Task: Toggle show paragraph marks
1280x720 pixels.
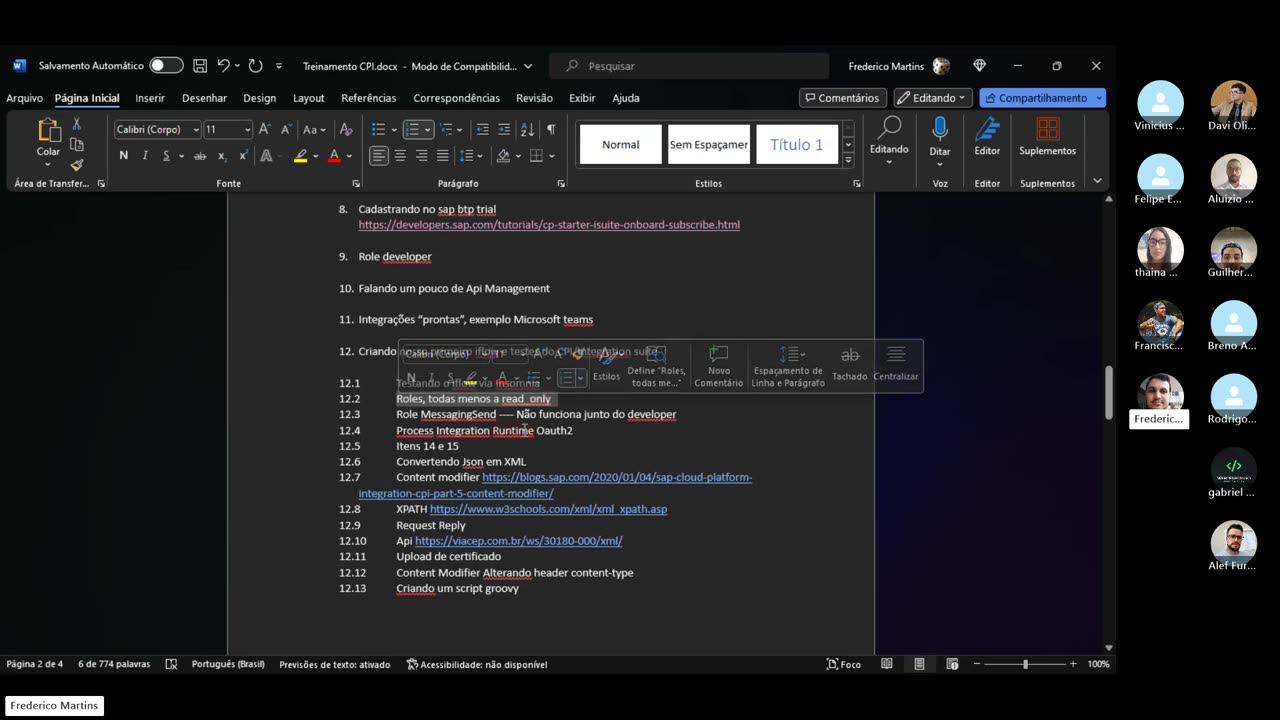Action: pyautogui.click(x=551, y=129)
